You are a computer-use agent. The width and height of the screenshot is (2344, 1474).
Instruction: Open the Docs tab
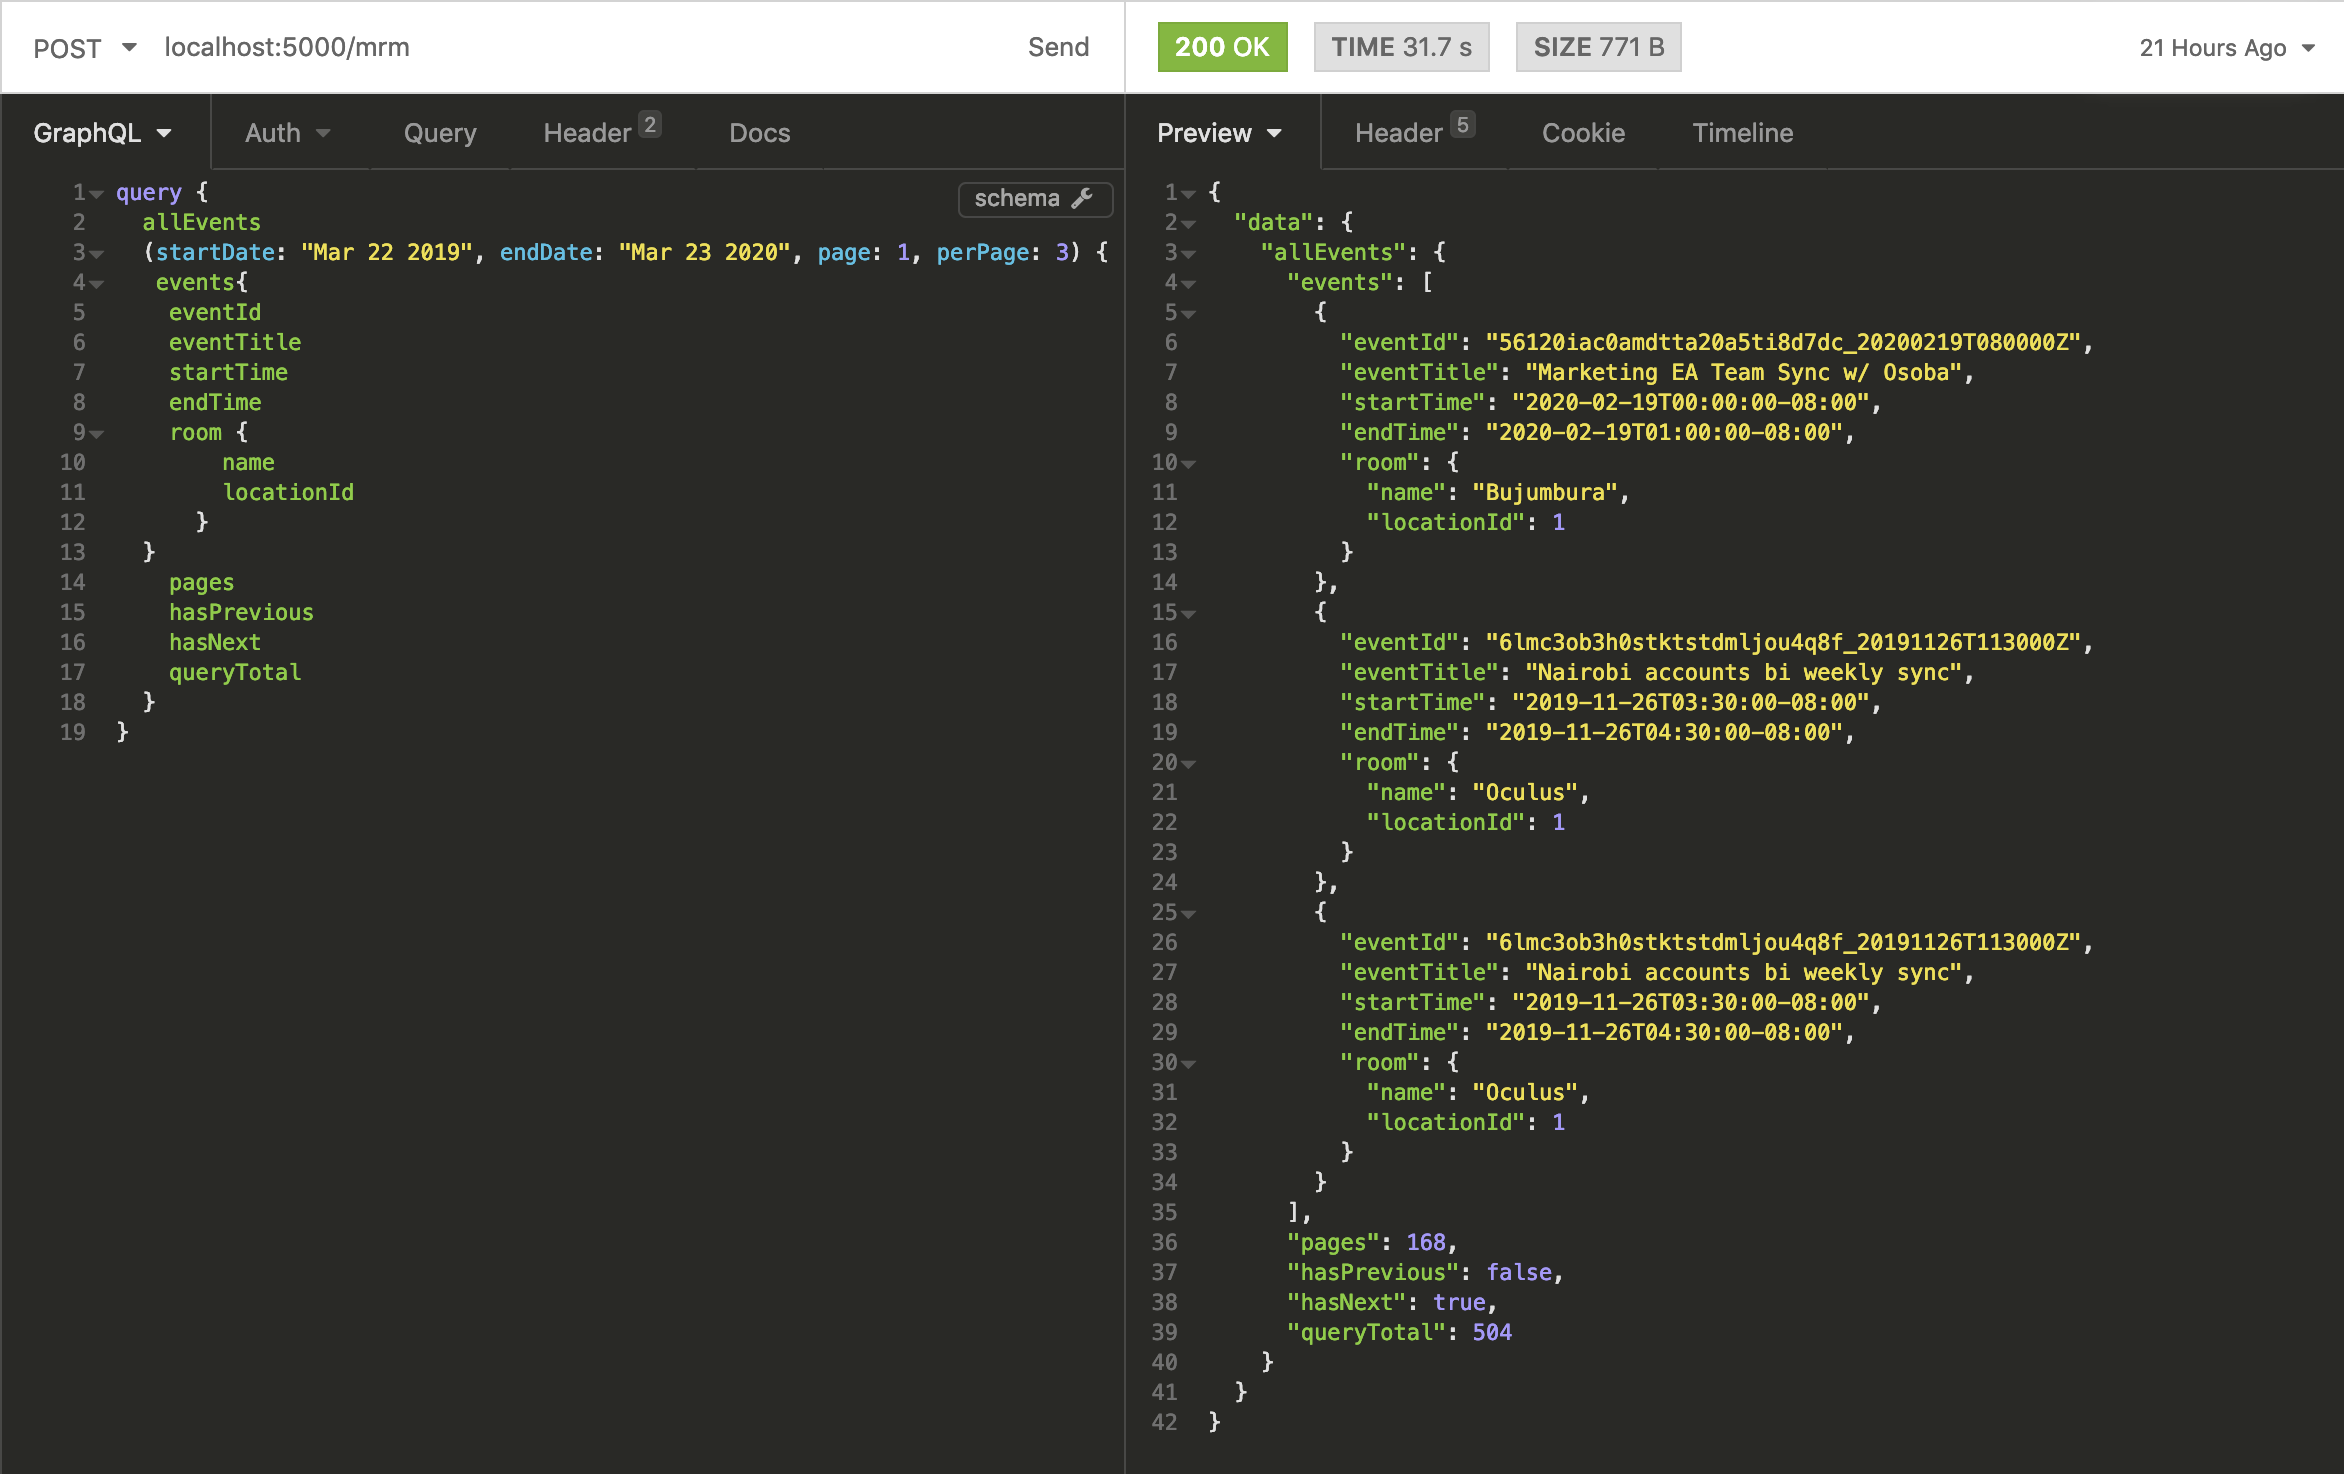tap(759, 133)
